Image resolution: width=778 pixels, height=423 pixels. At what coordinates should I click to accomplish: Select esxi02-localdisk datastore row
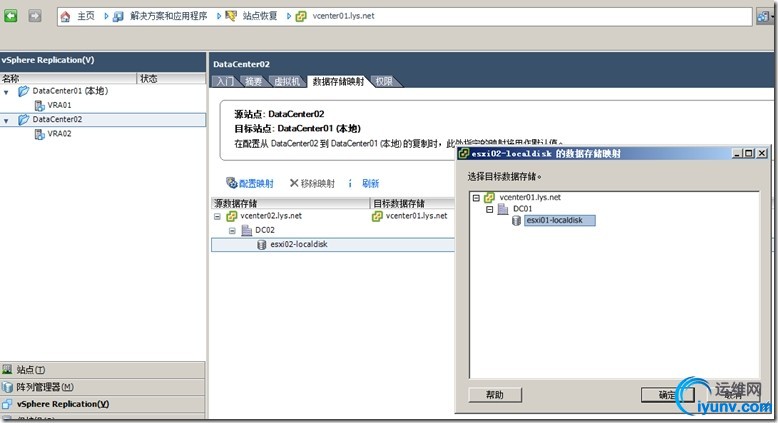(332, 244)
